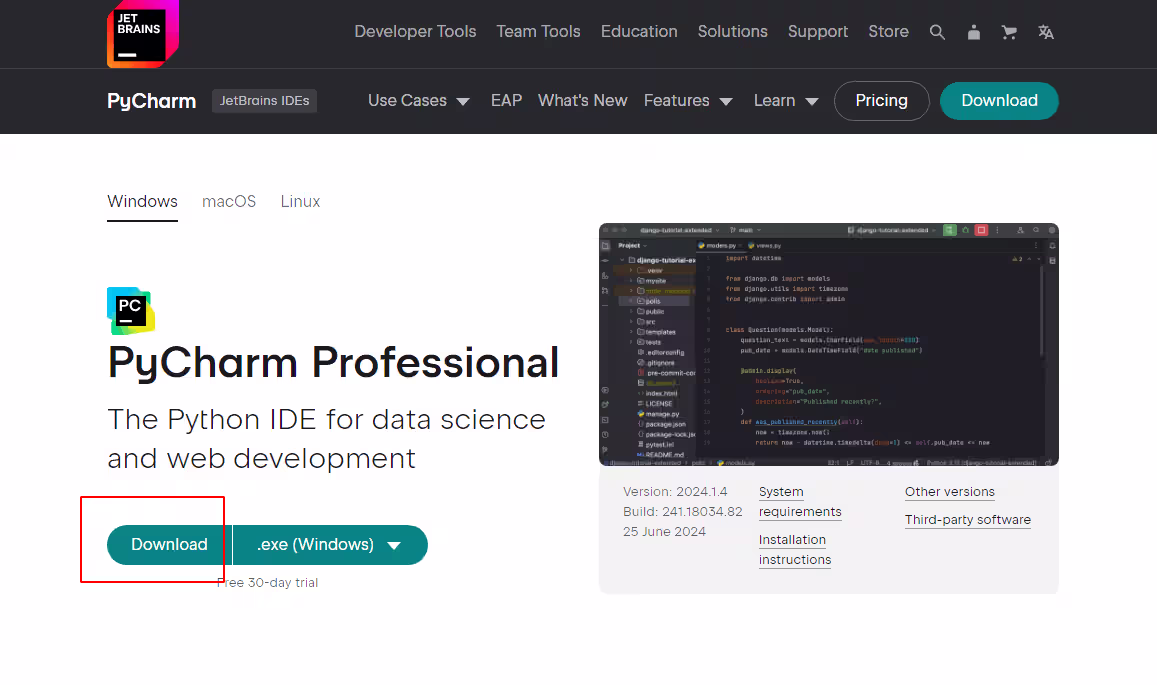Image resolution: width=1157 pixels, height=685 pixels.
Task: Expand the Learn dropdown menu
Action: (785, 101)
